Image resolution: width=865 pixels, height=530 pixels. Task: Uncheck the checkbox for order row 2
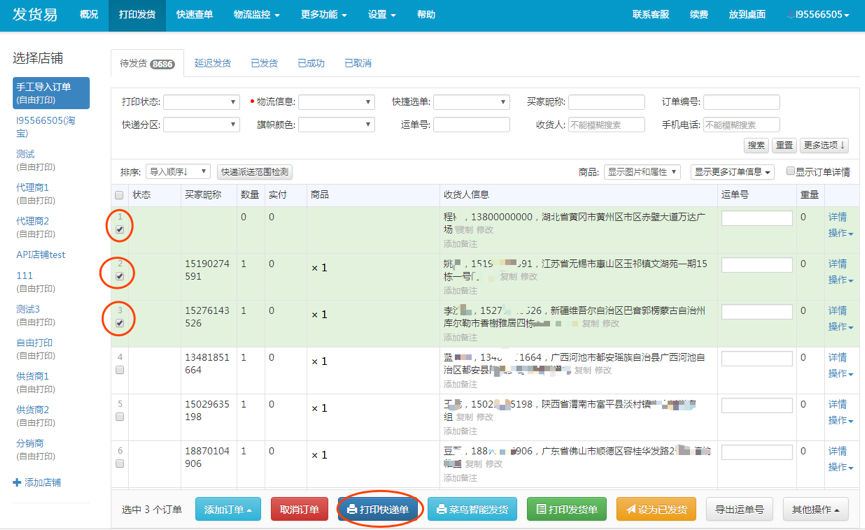click(x=120, y=276)
